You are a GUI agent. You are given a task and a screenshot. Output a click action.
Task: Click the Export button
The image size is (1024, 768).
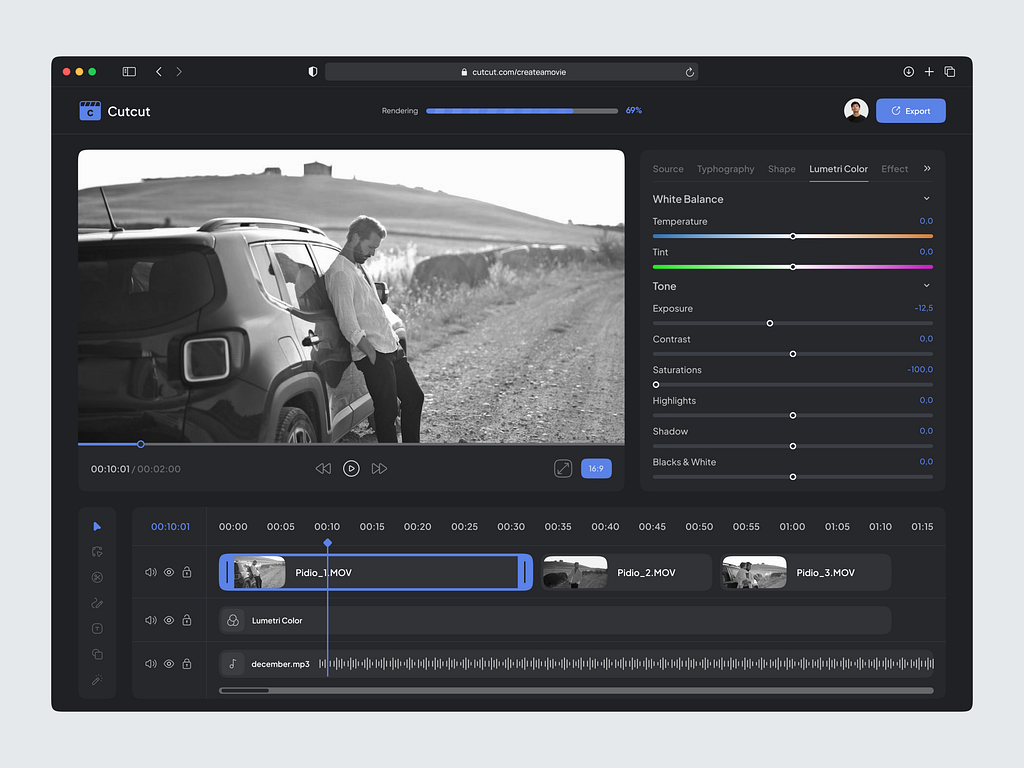910,110
